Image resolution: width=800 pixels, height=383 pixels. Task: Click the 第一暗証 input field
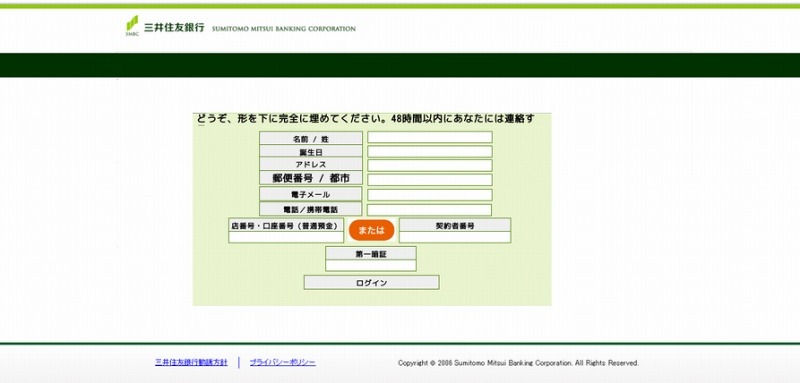[370, 265]
